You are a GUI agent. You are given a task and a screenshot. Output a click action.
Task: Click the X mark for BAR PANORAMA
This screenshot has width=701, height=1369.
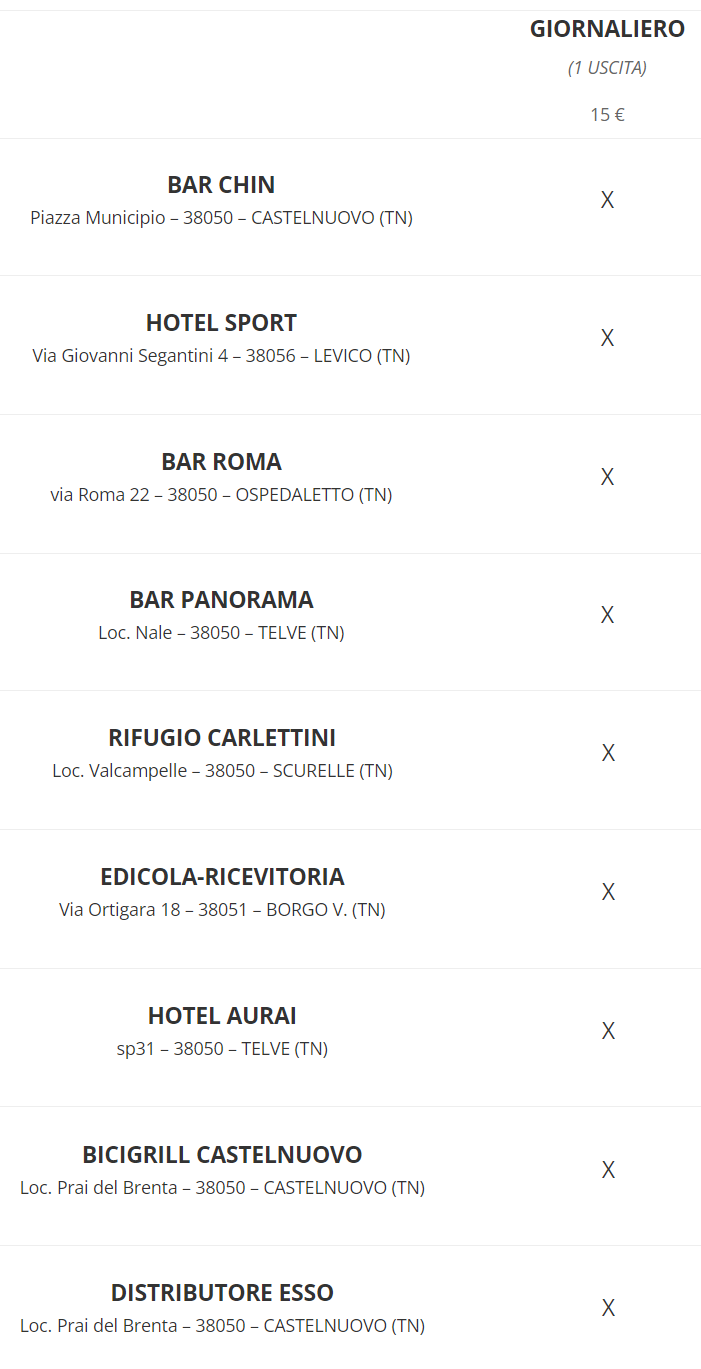pos(607,615)
